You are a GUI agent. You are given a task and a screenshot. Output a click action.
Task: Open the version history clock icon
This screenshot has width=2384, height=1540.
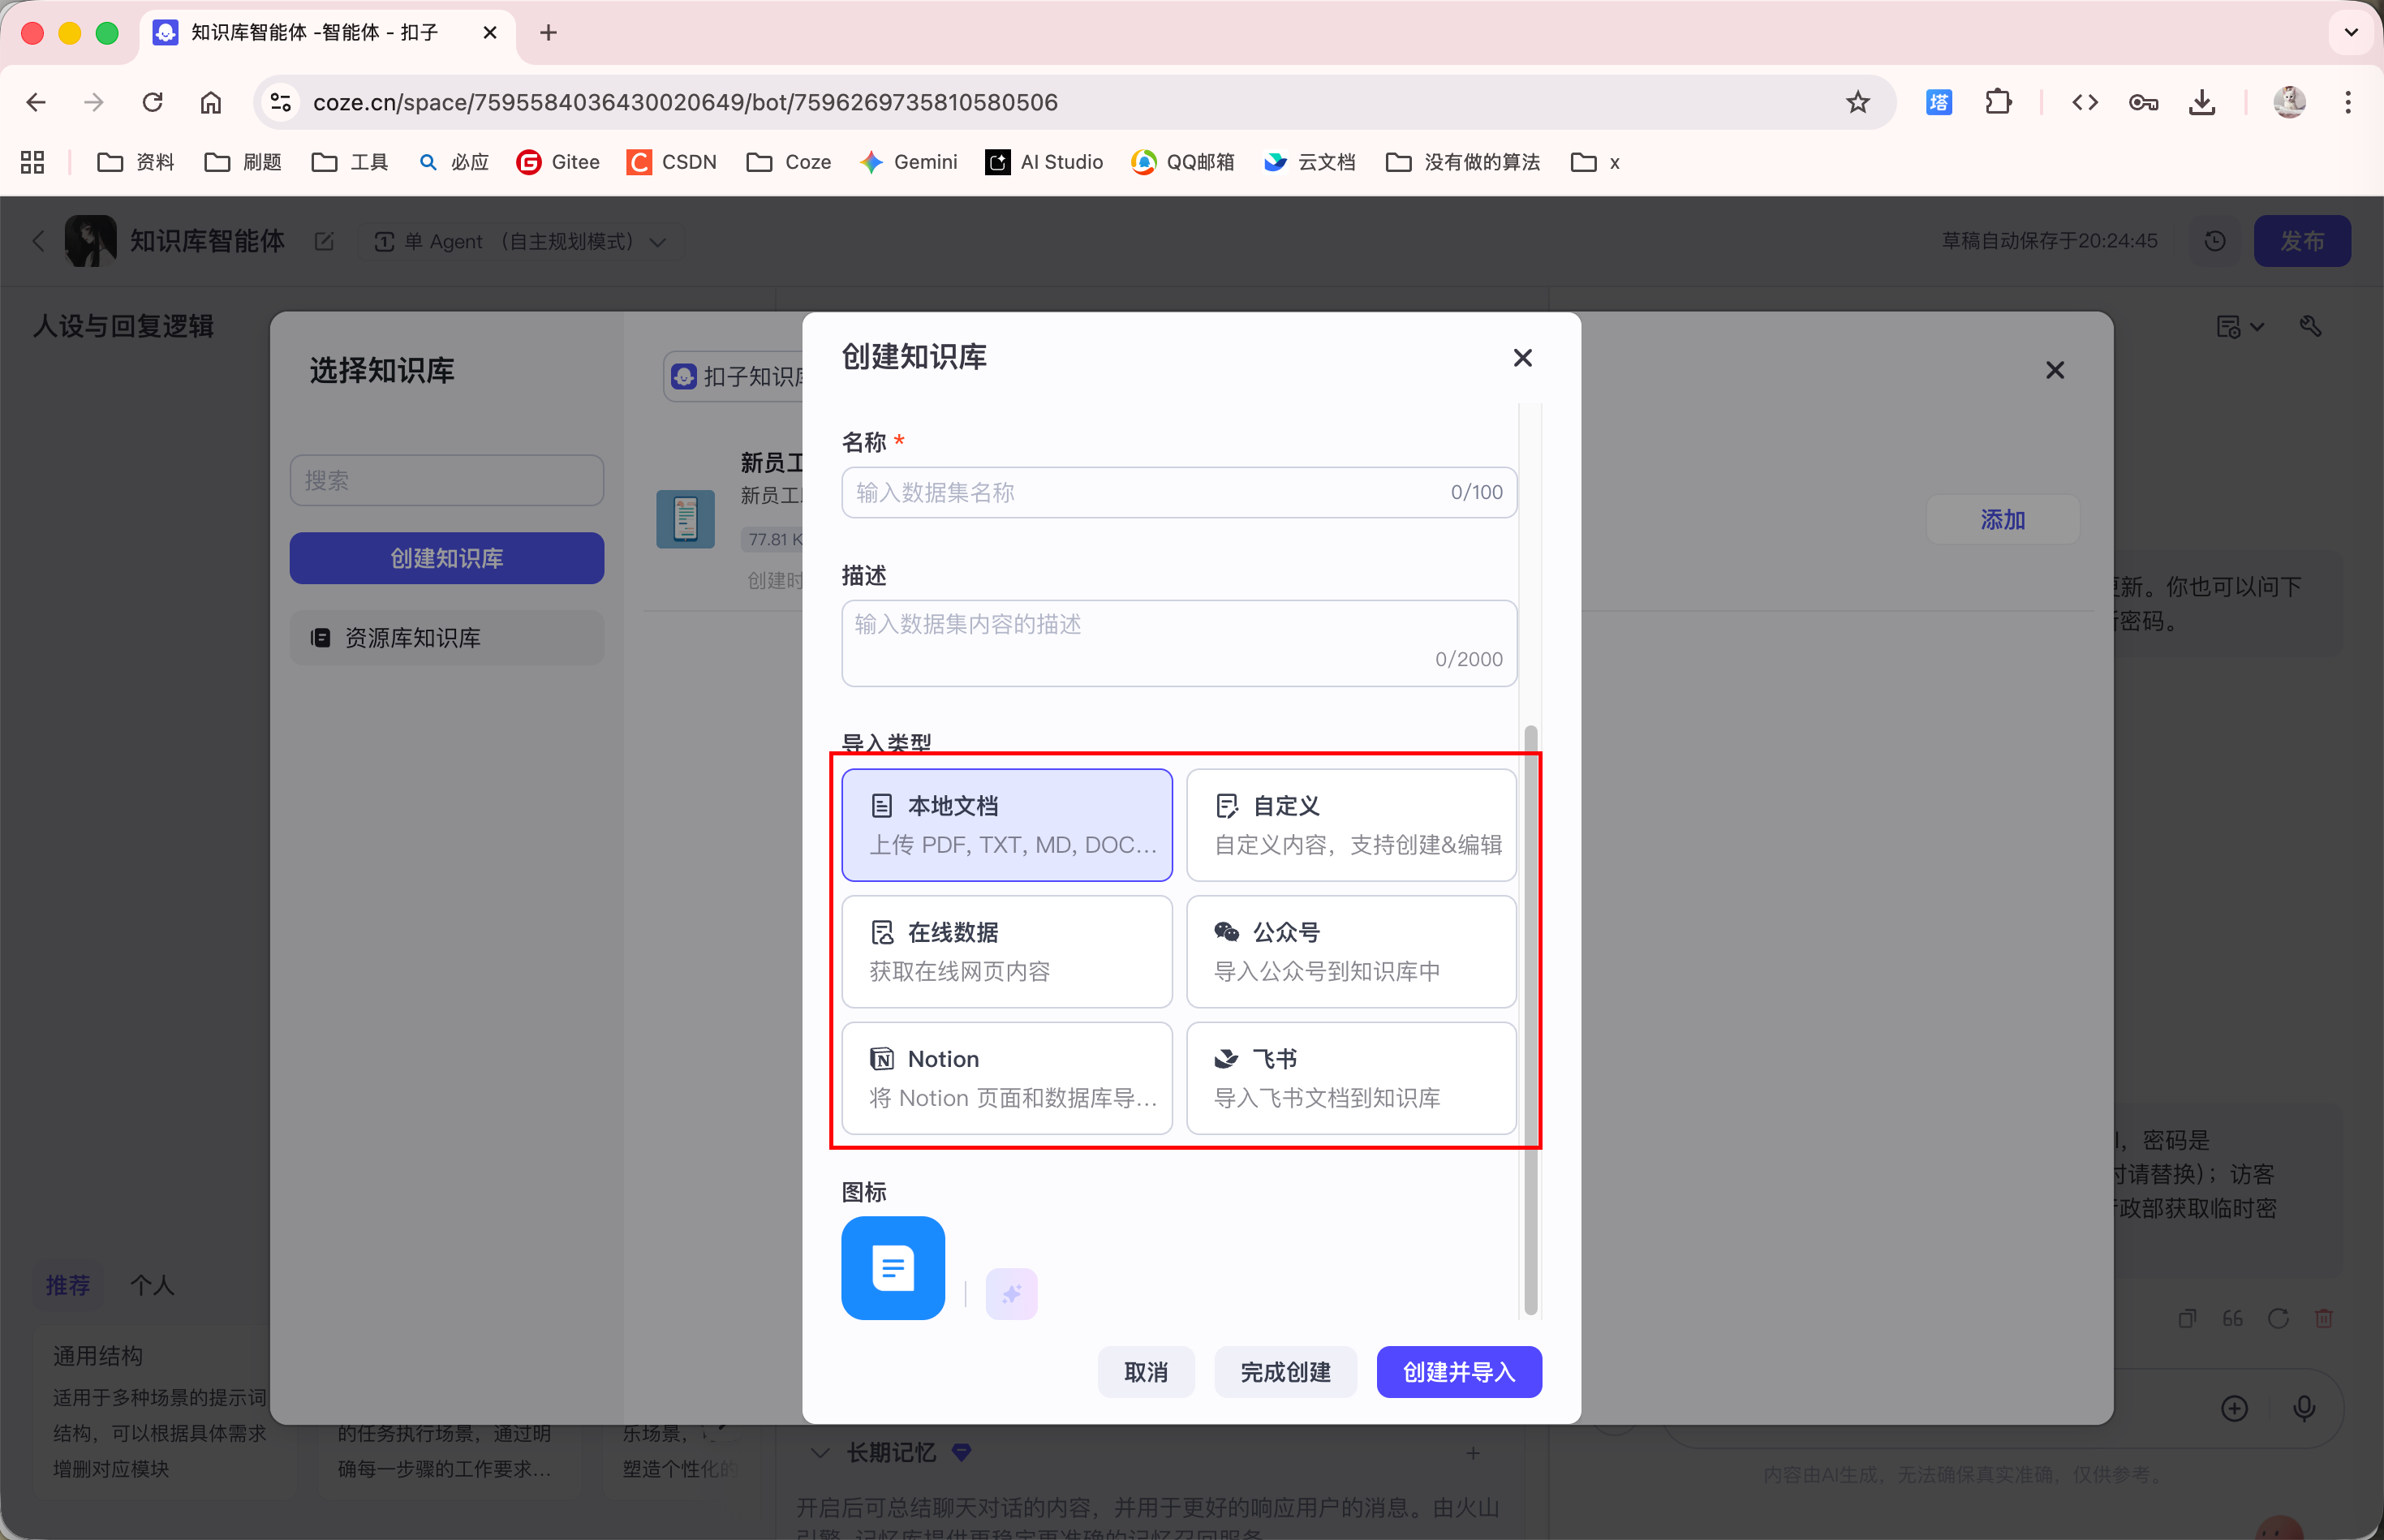tap(2214, 241)
